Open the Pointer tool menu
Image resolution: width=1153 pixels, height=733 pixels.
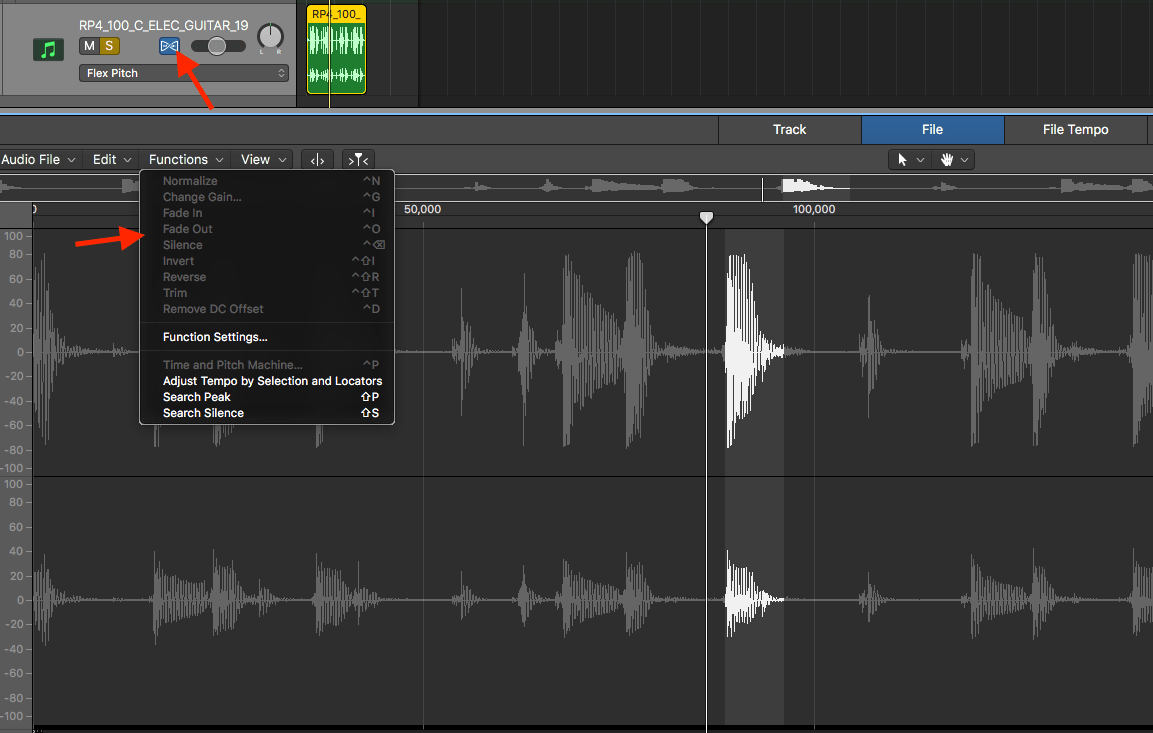tap(910, 160)
